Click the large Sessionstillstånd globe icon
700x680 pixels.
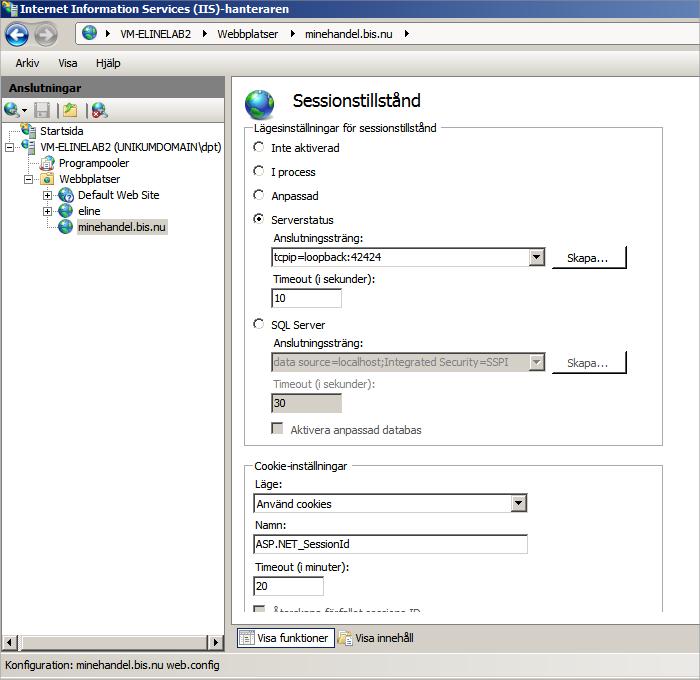click(x=259, y=104)
